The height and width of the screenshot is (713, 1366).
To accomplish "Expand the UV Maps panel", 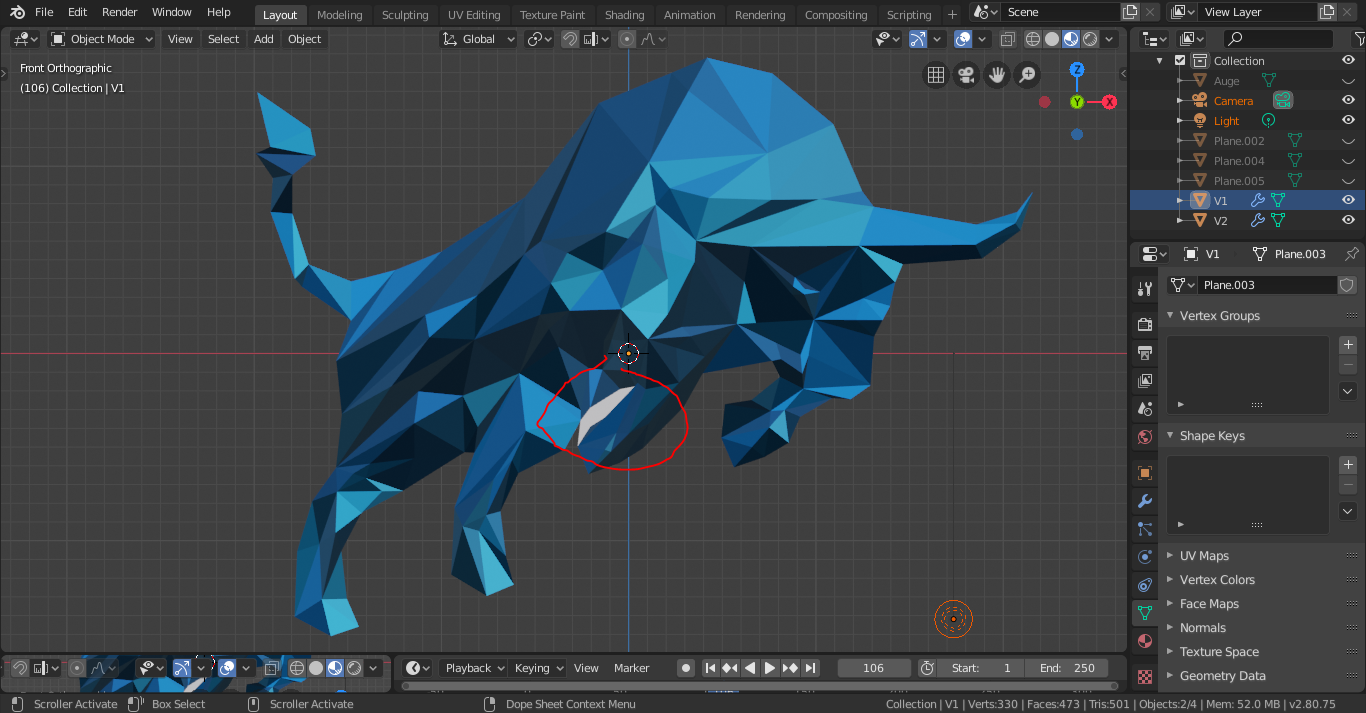I will coord(1204,556).
